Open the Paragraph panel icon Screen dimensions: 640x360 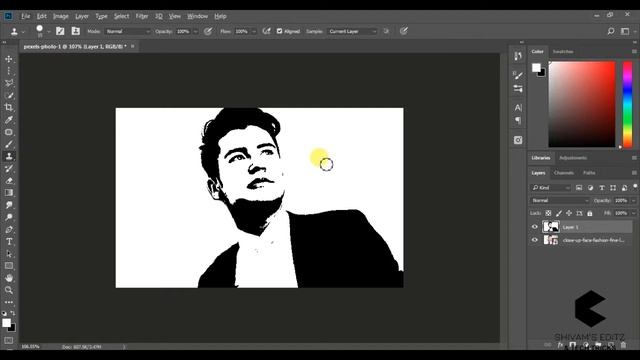coord(518,120)
